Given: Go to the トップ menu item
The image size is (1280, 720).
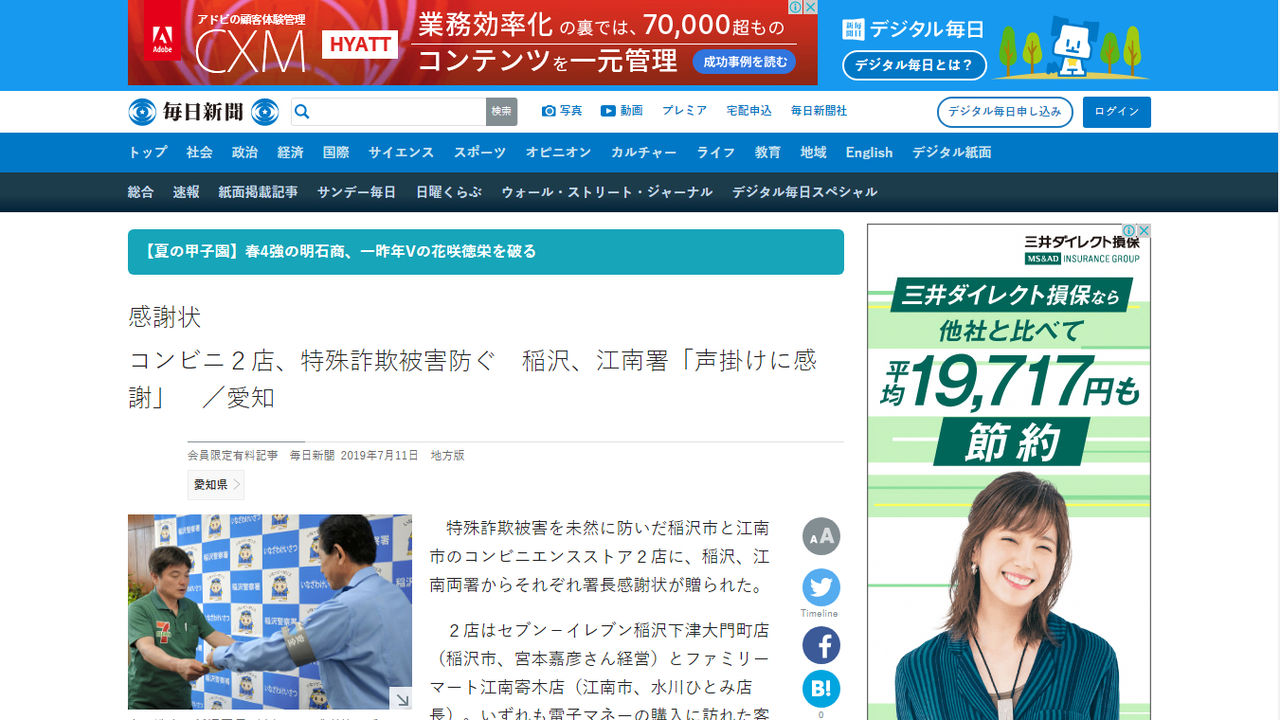Looking at the screenshot, I should coord(148,152).
